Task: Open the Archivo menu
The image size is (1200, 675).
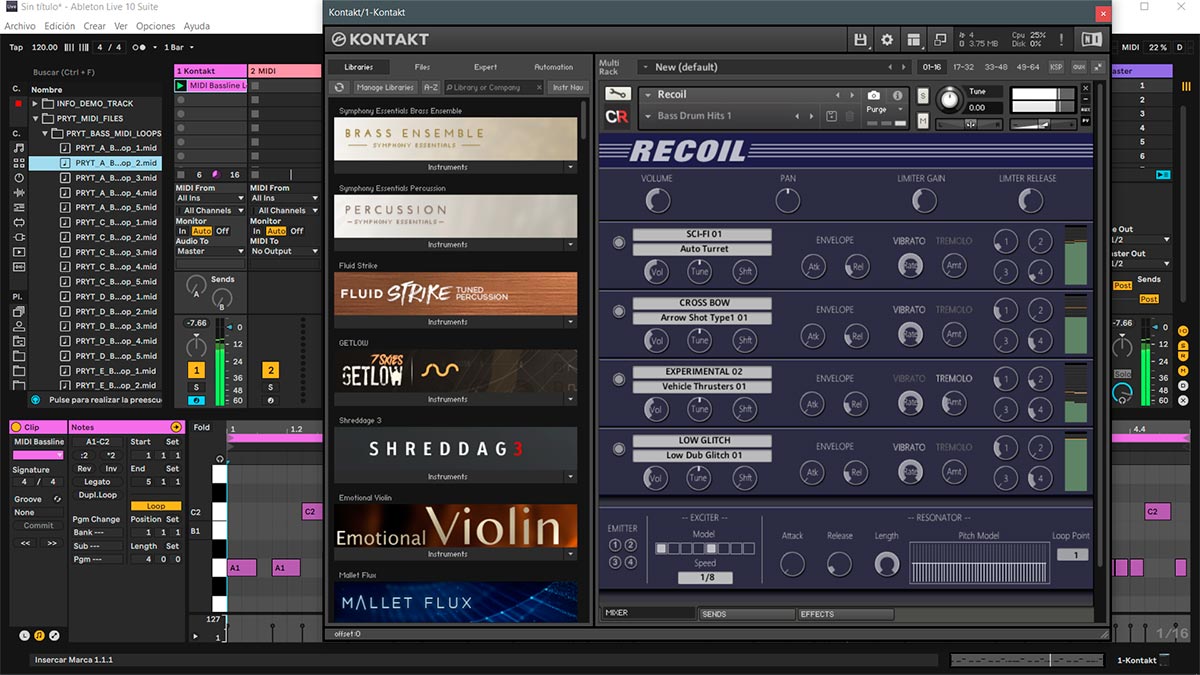Action: coord(20,26)
